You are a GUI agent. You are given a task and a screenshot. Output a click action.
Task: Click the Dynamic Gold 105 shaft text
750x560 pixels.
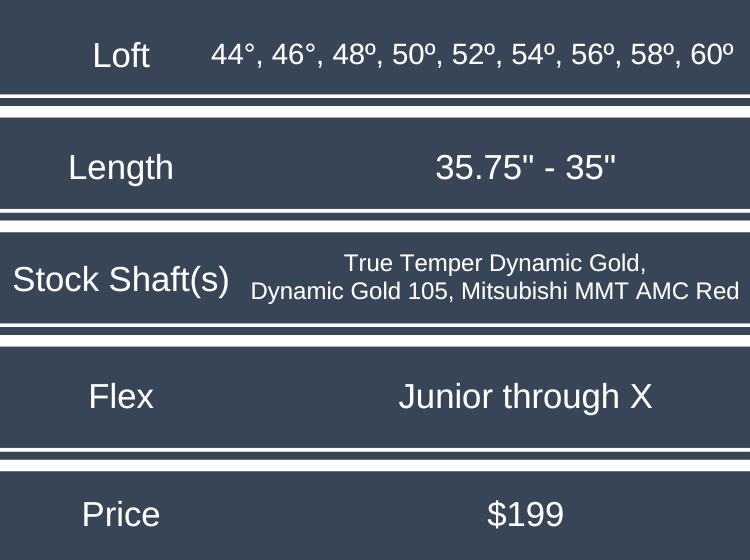click(x=341, y=292)
